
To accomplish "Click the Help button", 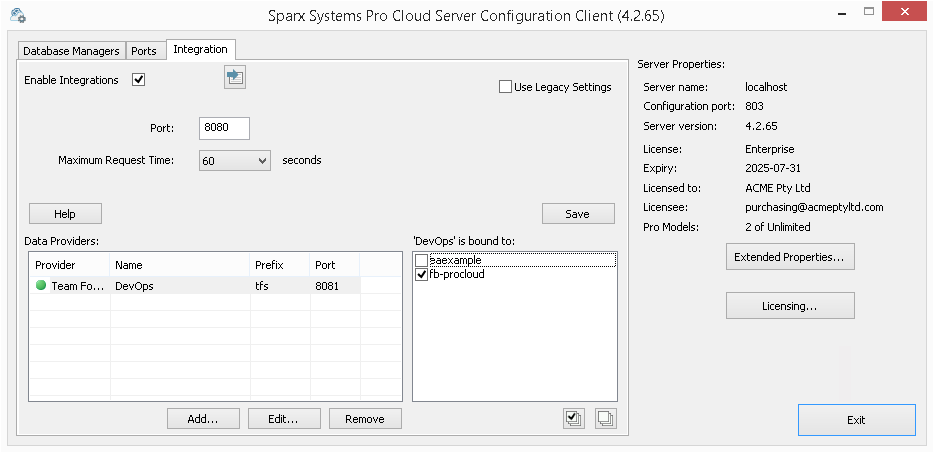I will (65, 214).
